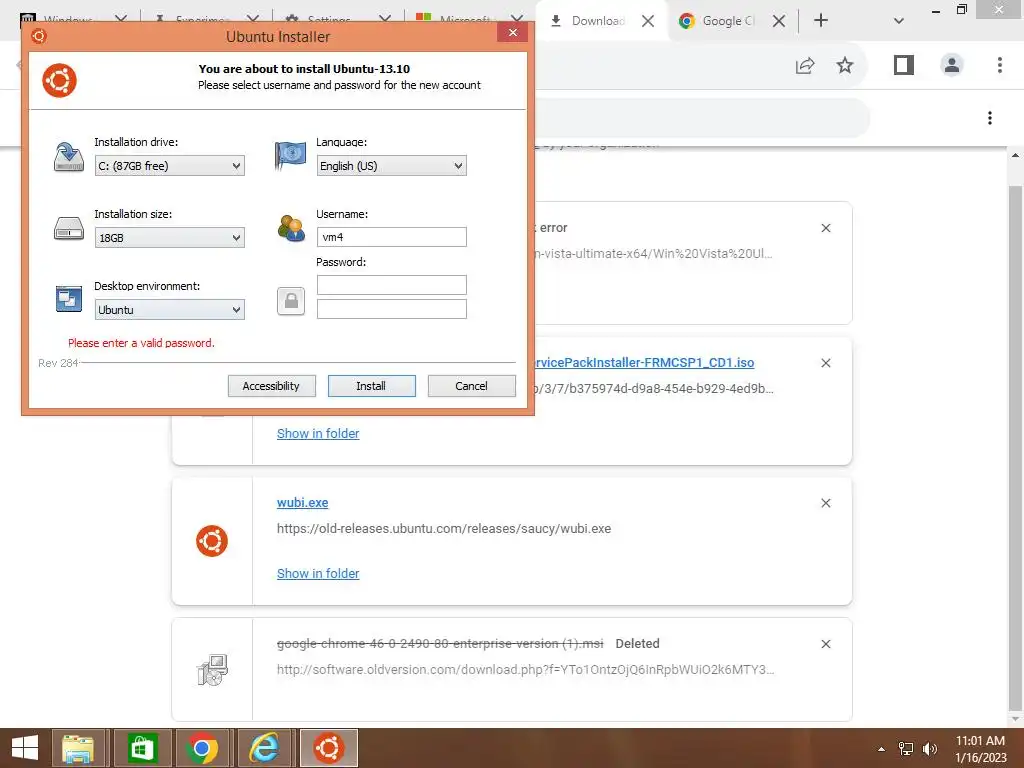Click the wubi.exe Ubuntu file icon

[212, 541]
